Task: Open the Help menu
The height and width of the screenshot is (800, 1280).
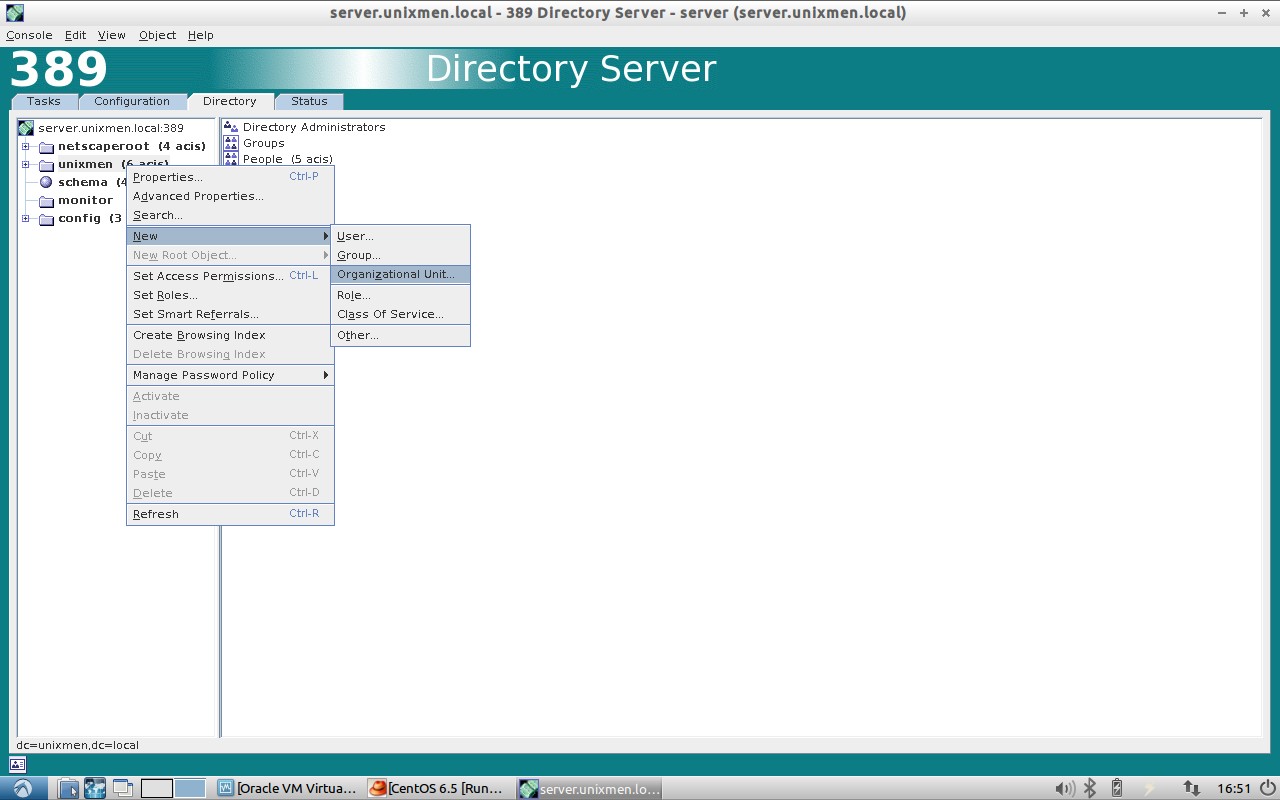Action: pyautogui.click(x=200, y=35)
